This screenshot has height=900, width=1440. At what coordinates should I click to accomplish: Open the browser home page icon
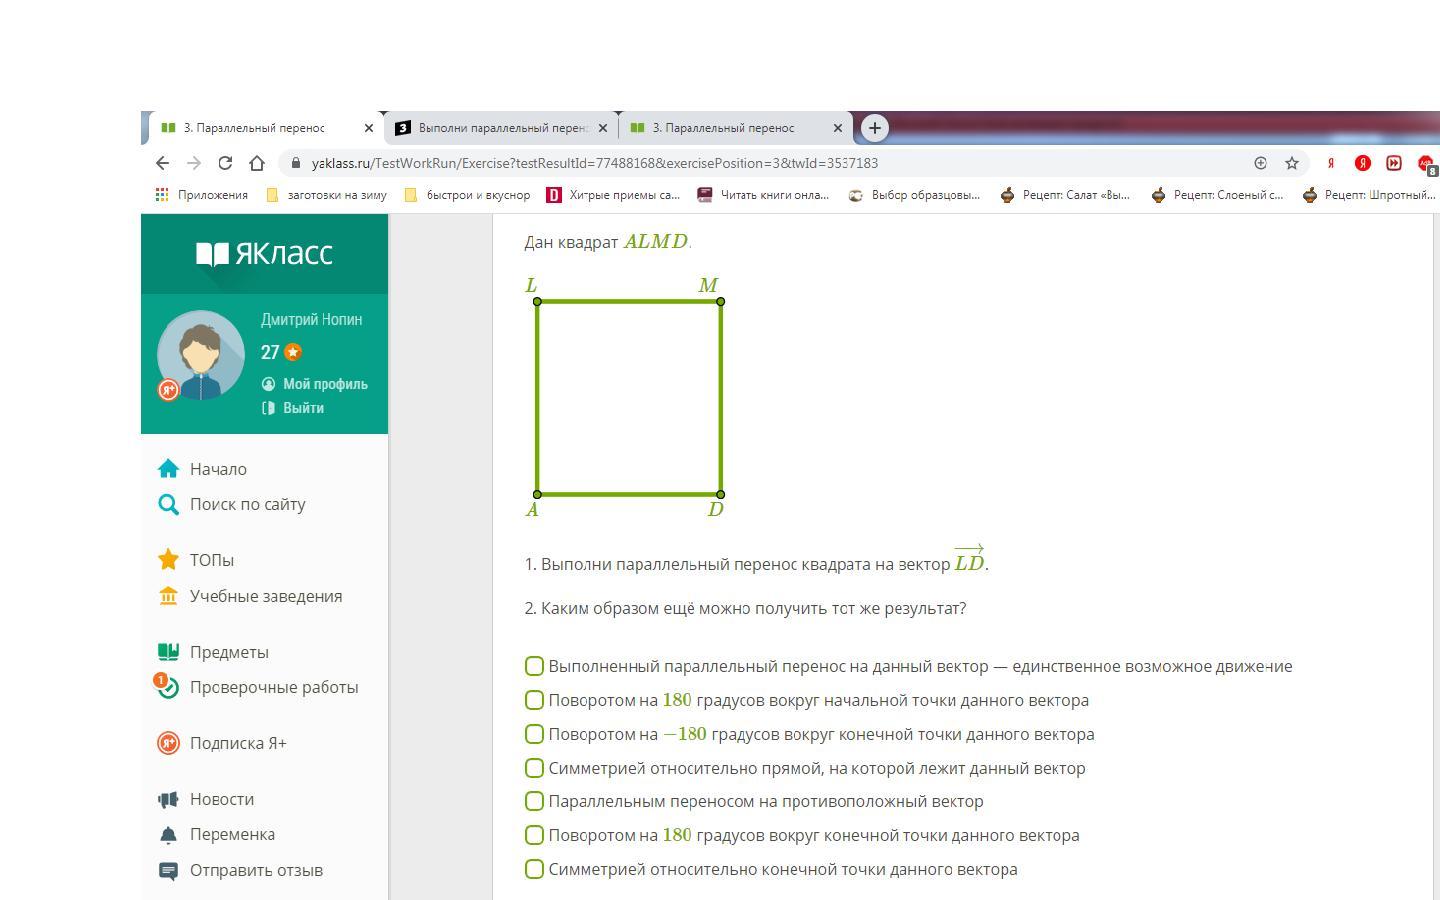click(x=257, y=163)
